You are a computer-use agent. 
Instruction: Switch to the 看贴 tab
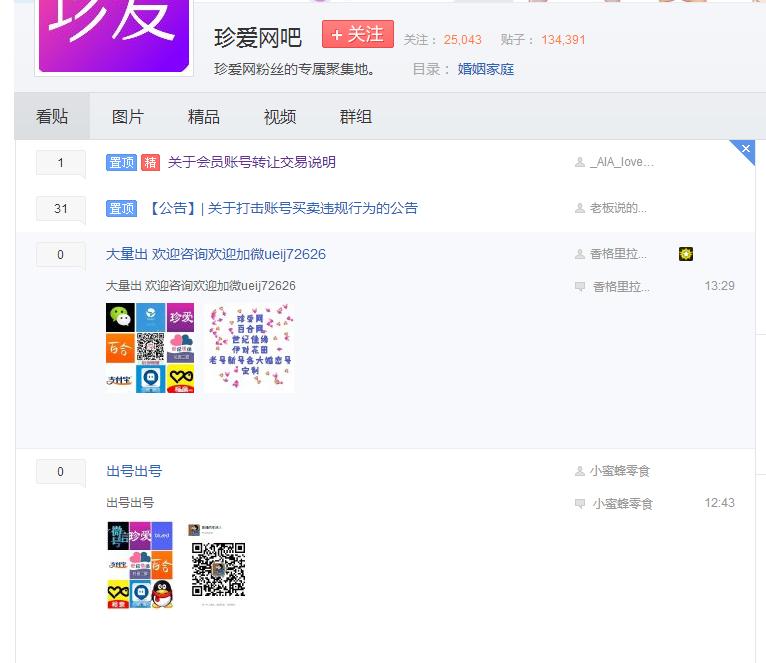click(52, 117)
